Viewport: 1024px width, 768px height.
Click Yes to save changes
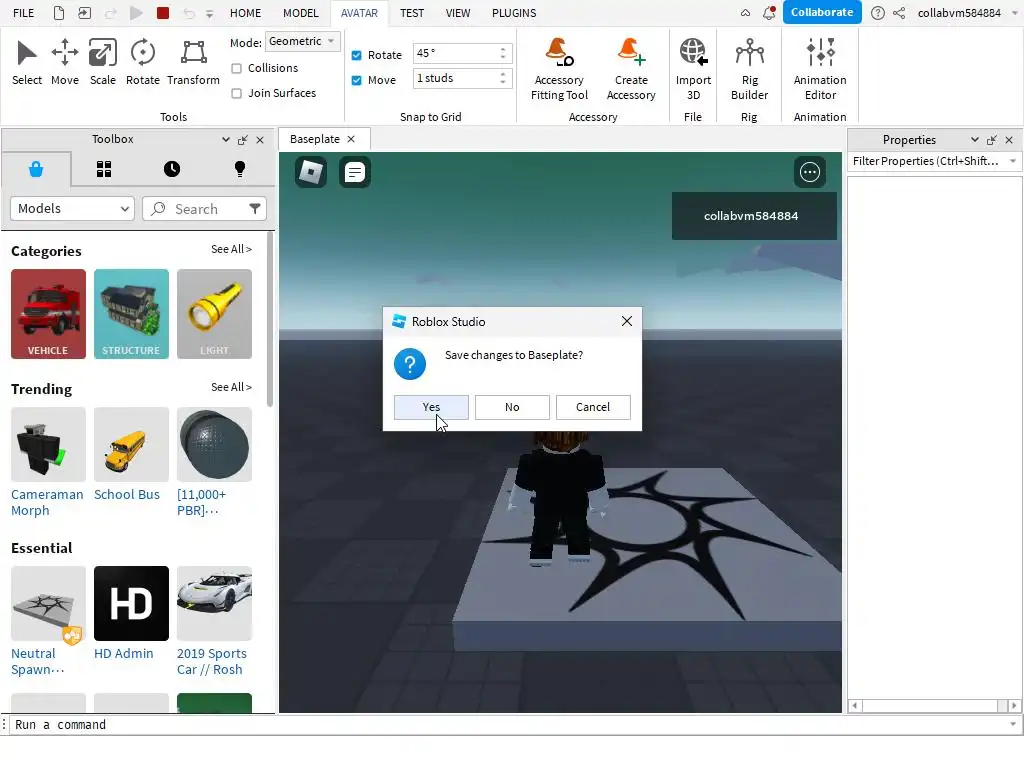pos(431,407)
